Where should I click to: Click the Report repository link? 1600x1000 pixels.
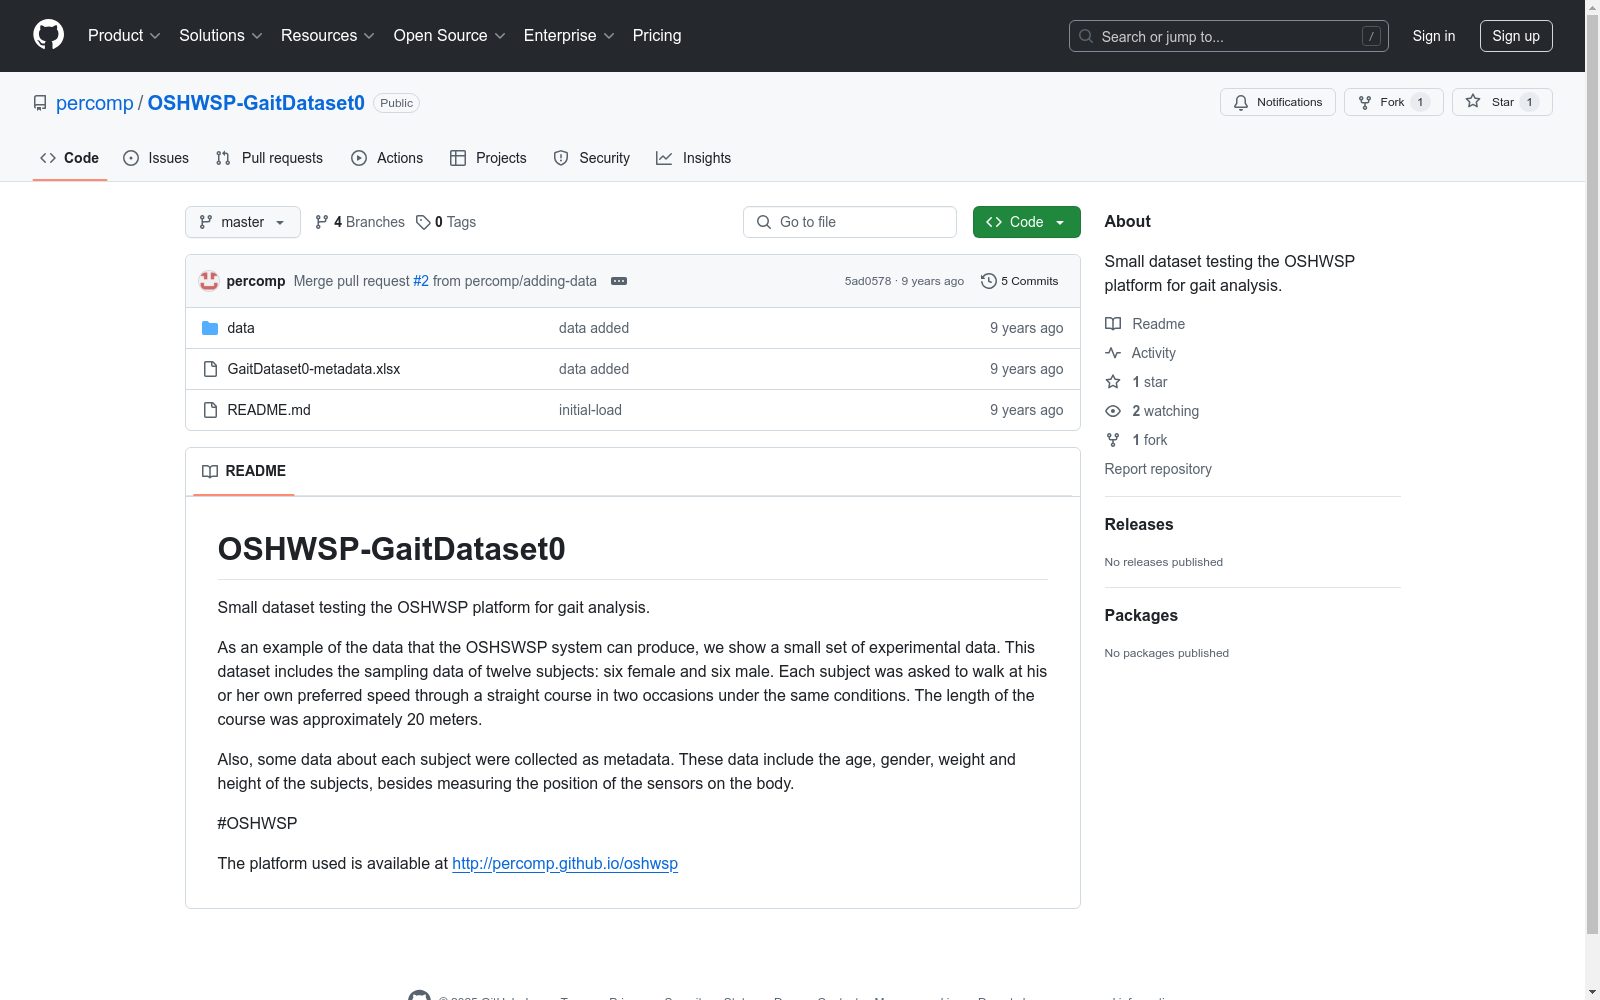point(1158,469)
